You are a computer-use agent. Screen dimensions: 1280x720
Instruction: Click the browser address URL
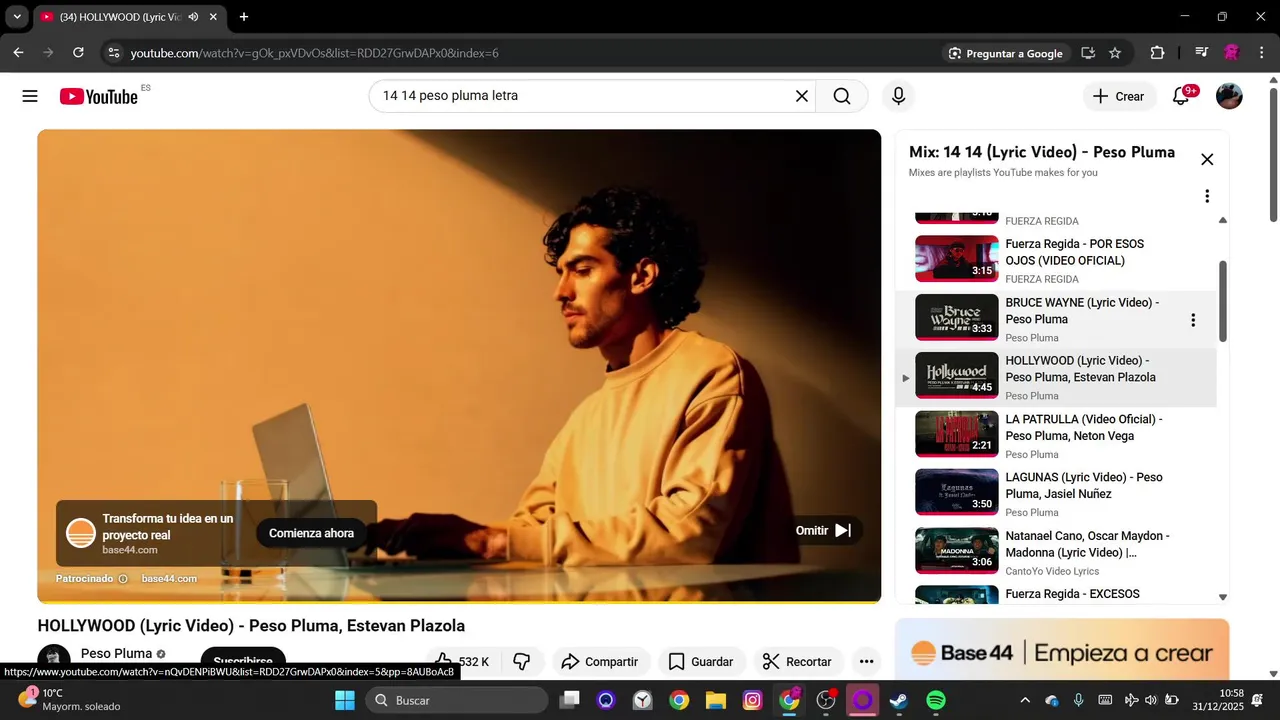[314, 53]
